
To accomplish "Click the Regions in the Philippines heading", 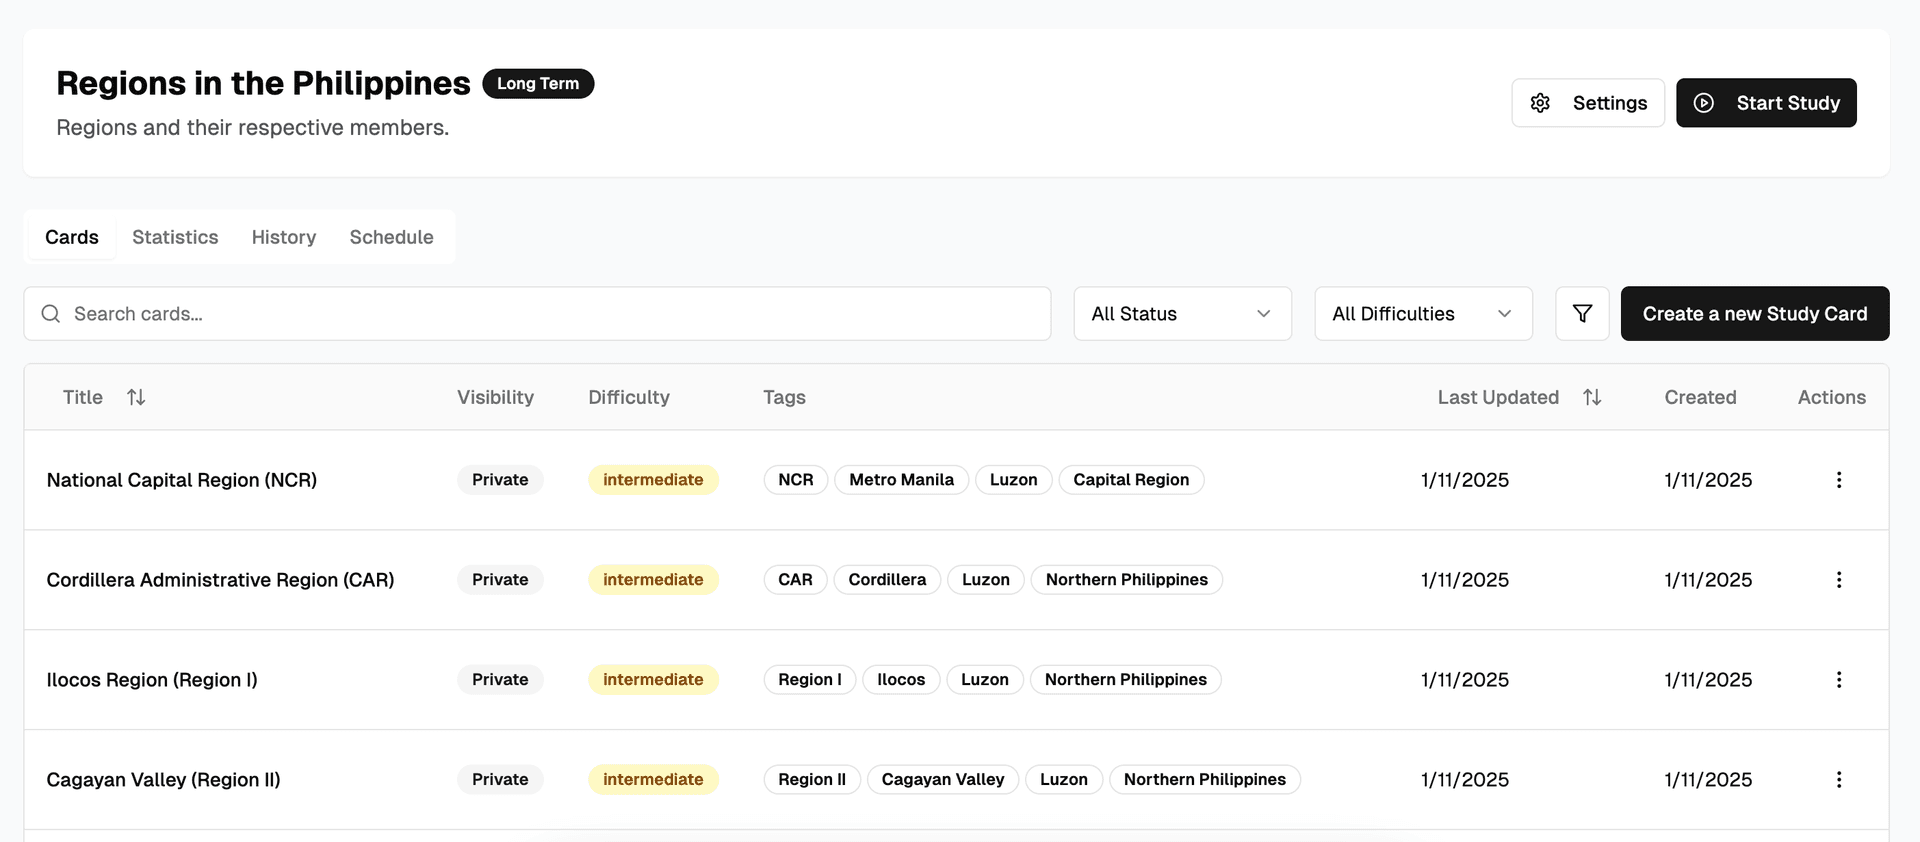I will tap(263, 83).
